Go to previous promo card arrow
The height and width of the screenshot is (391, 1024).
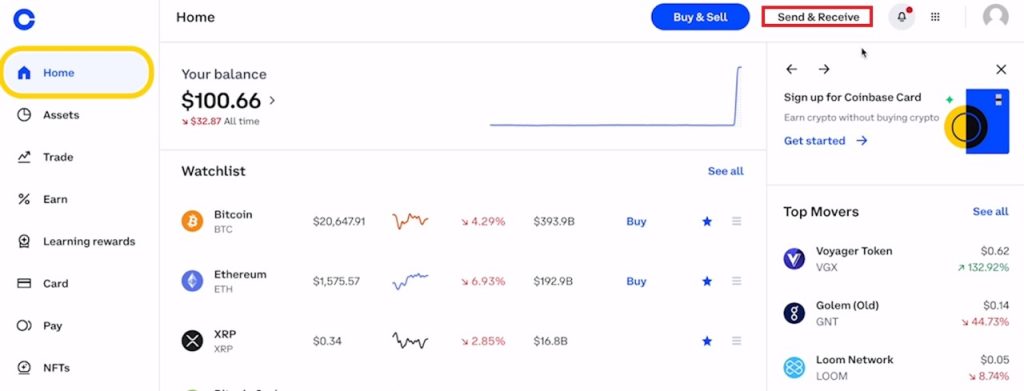point(792,69)
